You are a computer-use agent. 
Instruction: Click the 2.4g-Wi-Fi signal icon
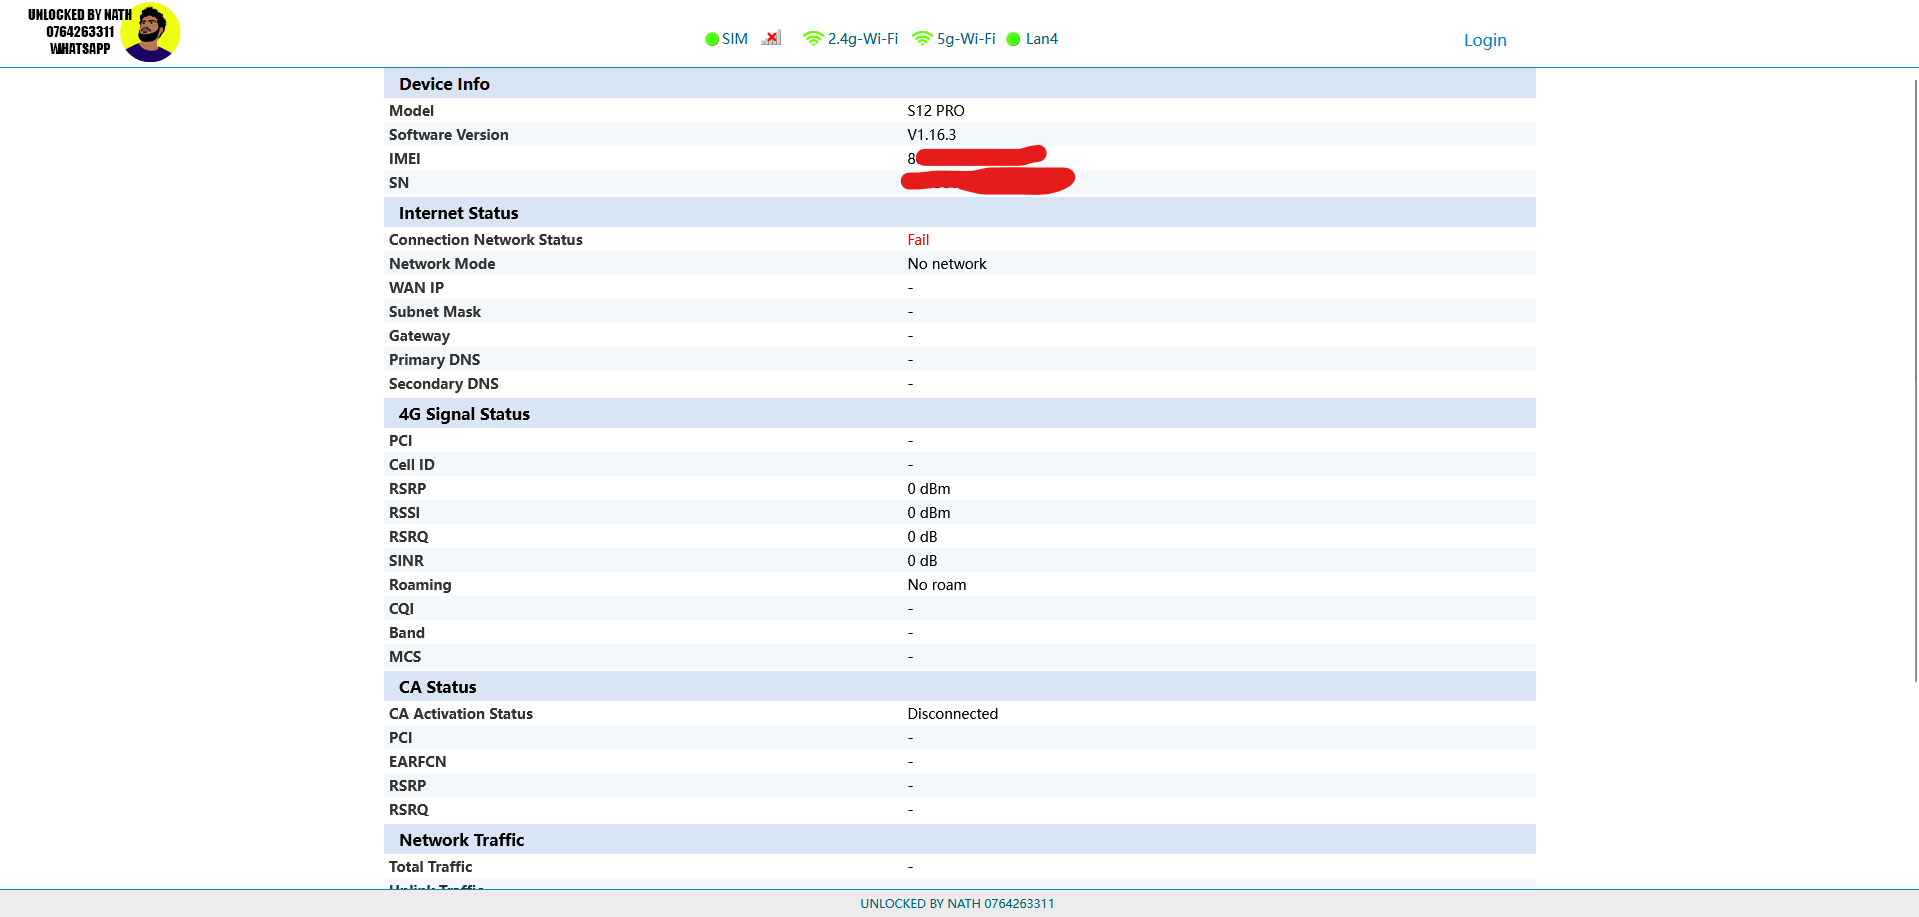[813, 38]
